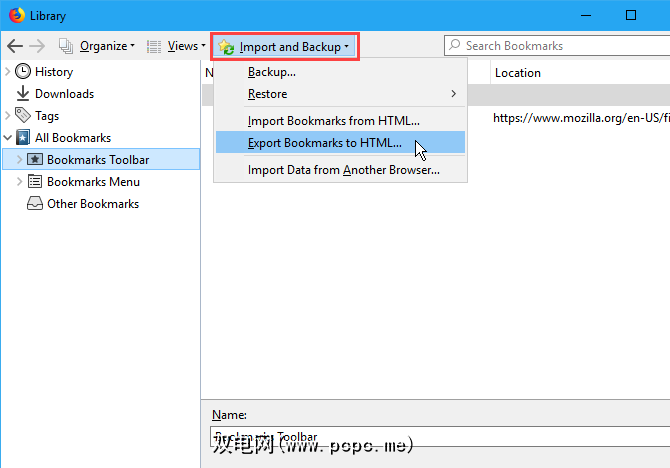Viewport: 670px width, 468px height.
Task: Collapse the All Bookmarks node
Action: (8, 138)
